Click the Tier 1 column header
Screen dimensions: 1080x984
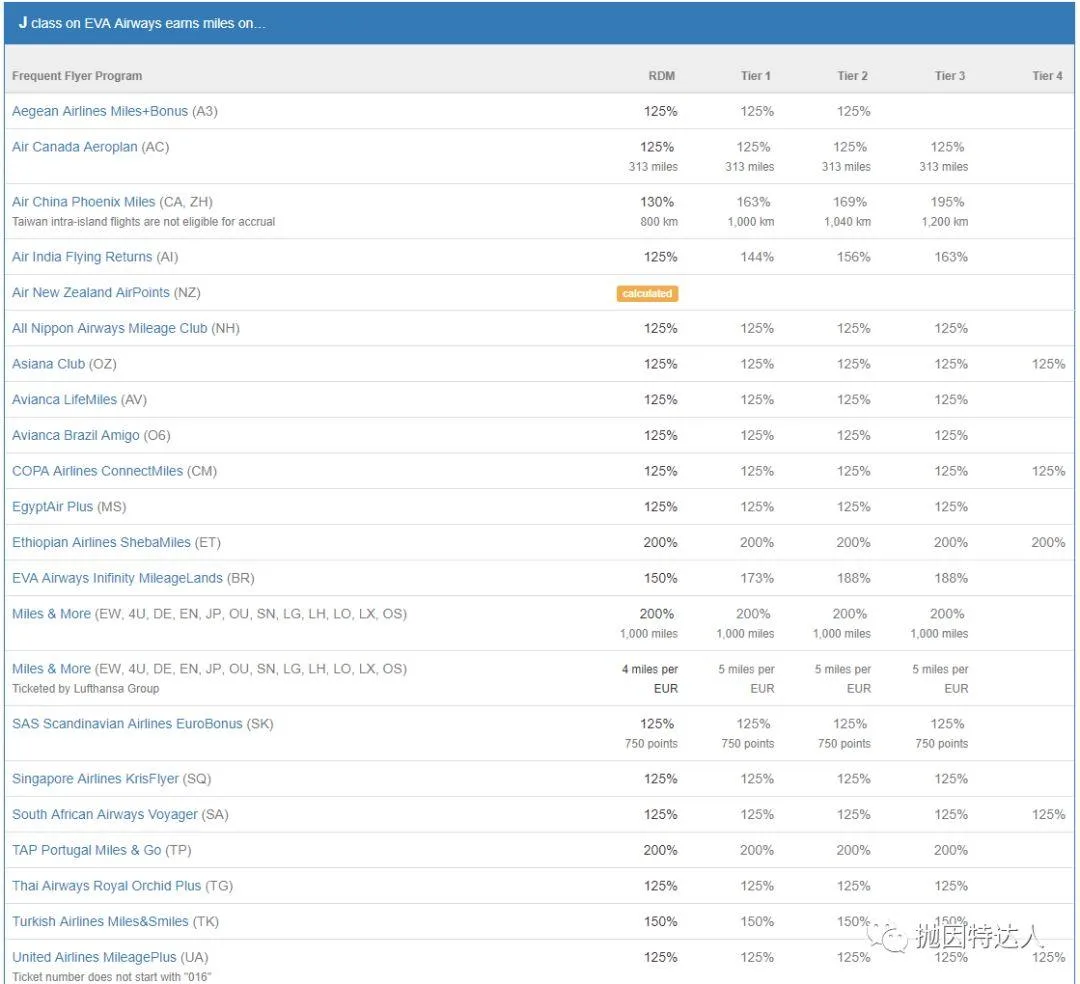coord(756,76)
